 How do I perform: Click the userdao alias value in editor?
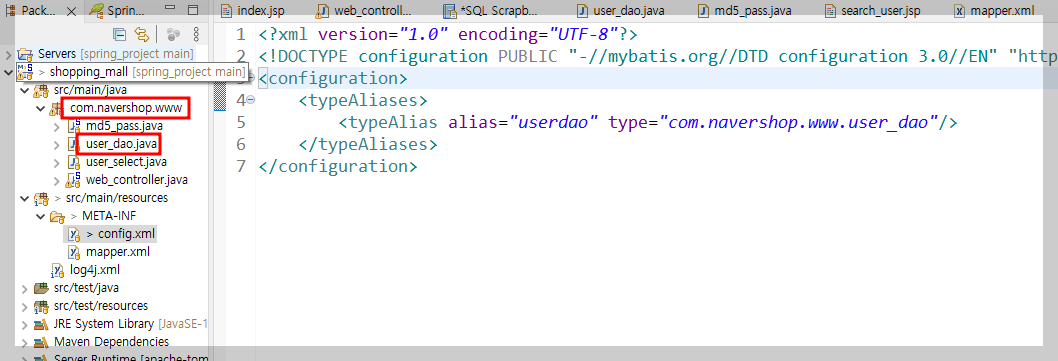coord(554,122)
